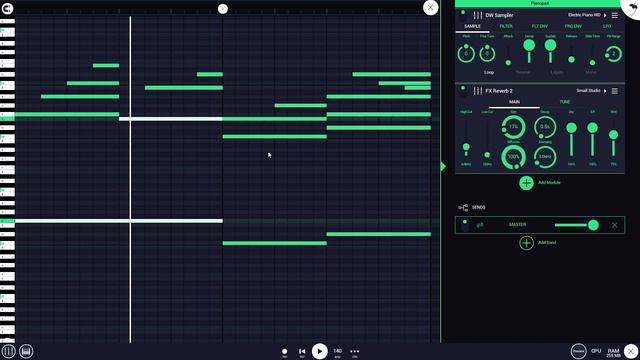Click the Pianopad channel header
Screen dimensions: 640x360
tap(540, 3)
